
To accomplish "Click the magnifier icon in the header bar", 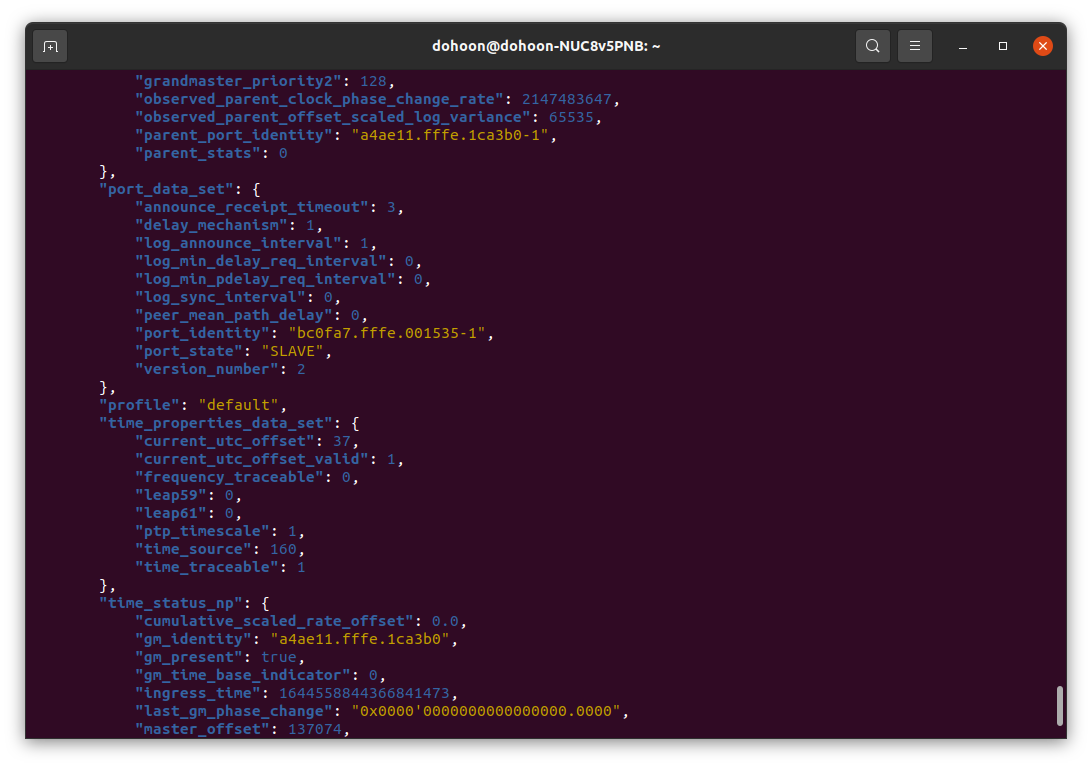I will point(872,45).
